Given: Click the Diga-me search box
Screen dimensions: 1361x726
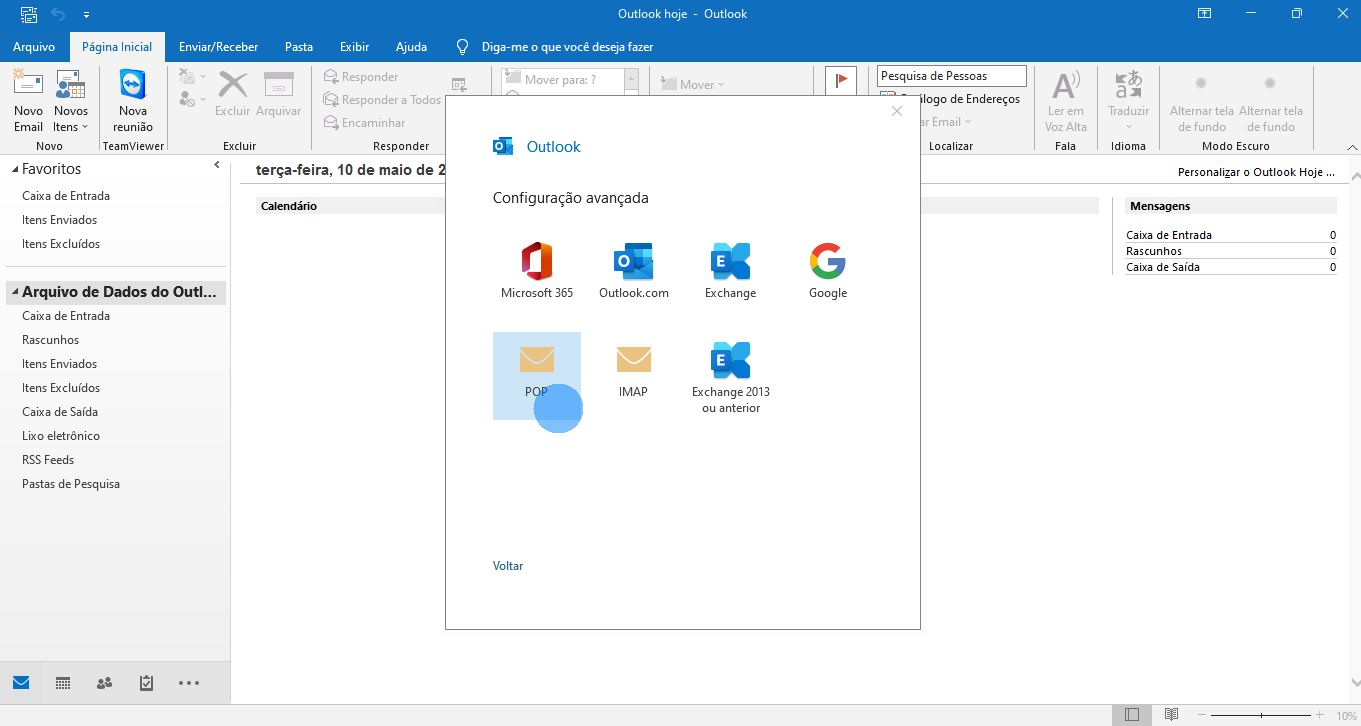Looking at the screenshot, I should (567, 47).
